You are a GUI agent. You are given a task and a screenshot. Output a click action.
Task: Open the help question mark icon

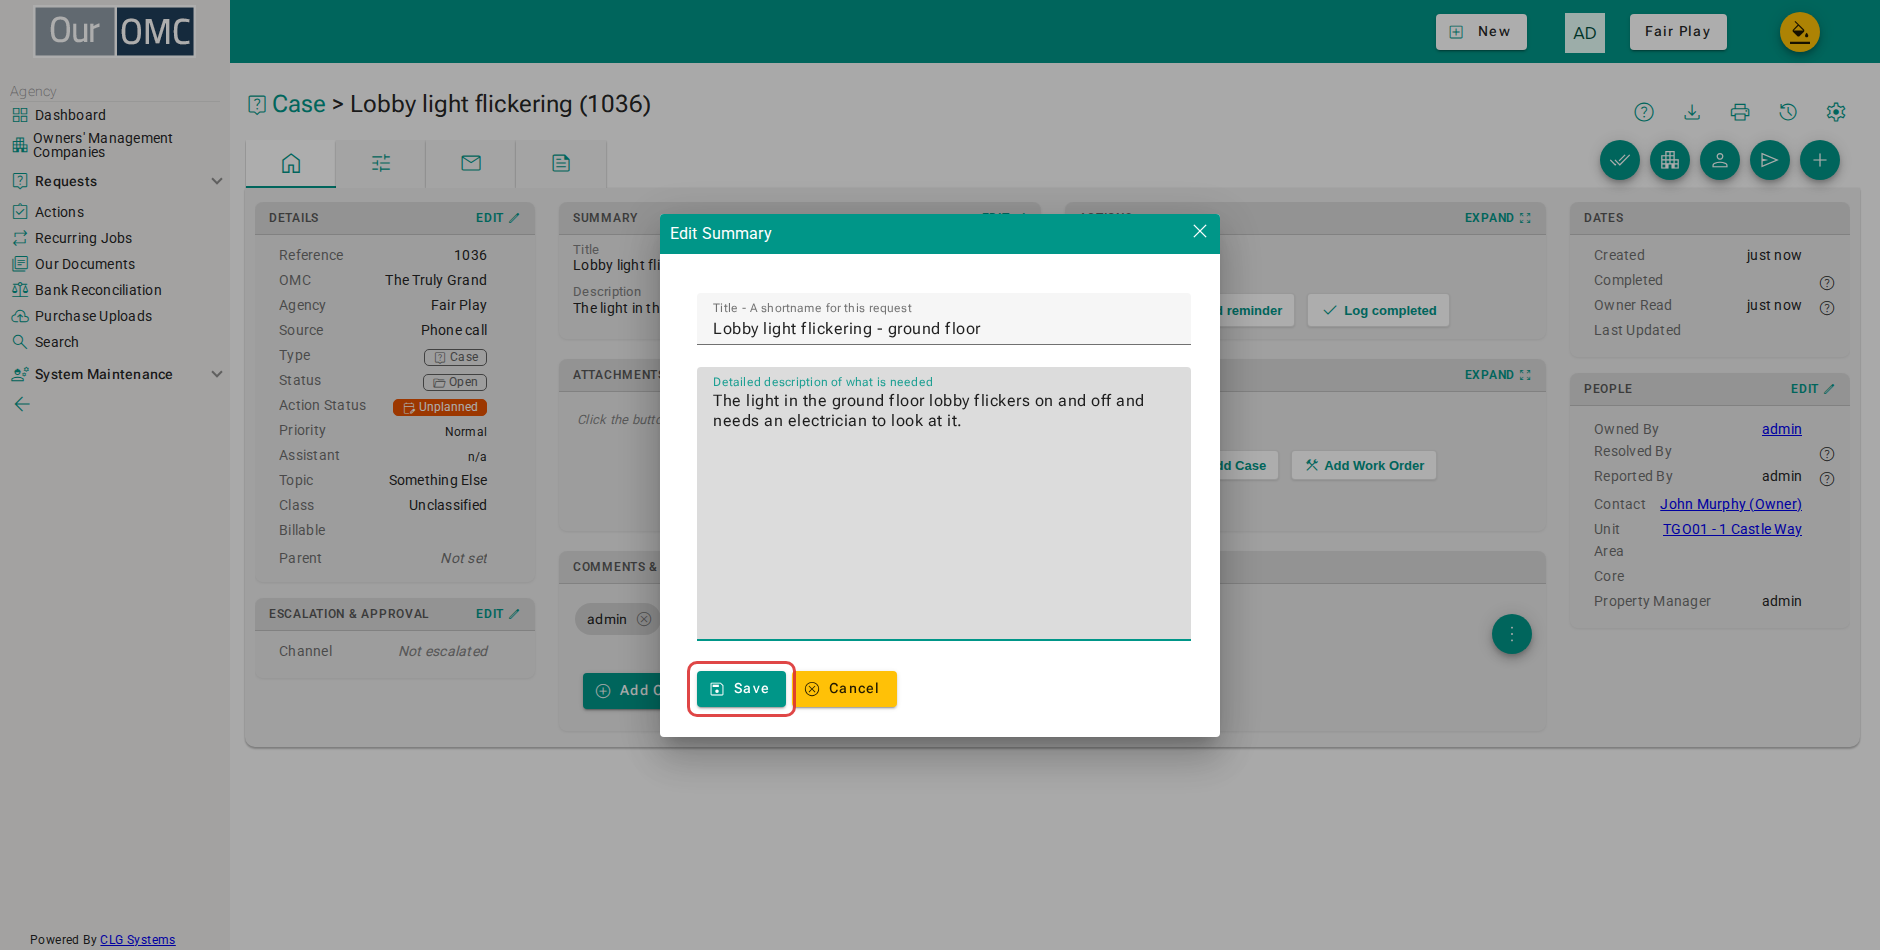click(1644, 112)
